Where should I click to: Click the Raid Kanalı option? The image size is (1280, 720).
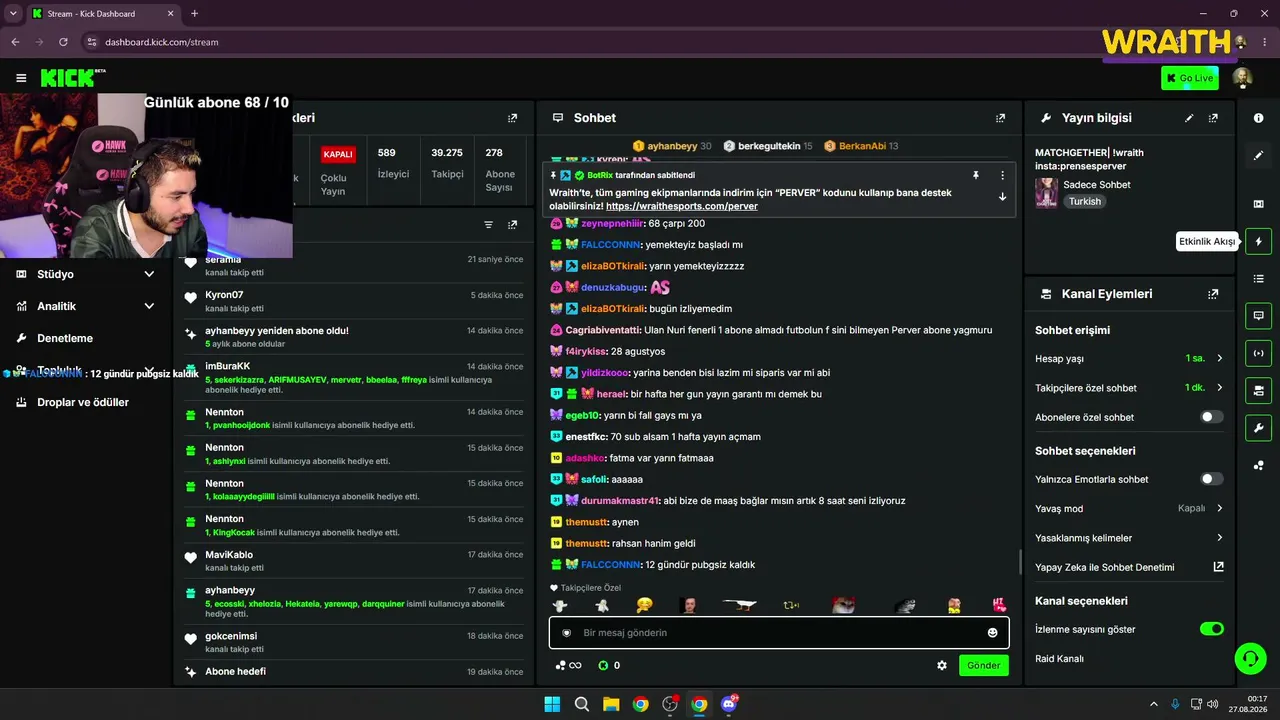(x=1059, y=659)
